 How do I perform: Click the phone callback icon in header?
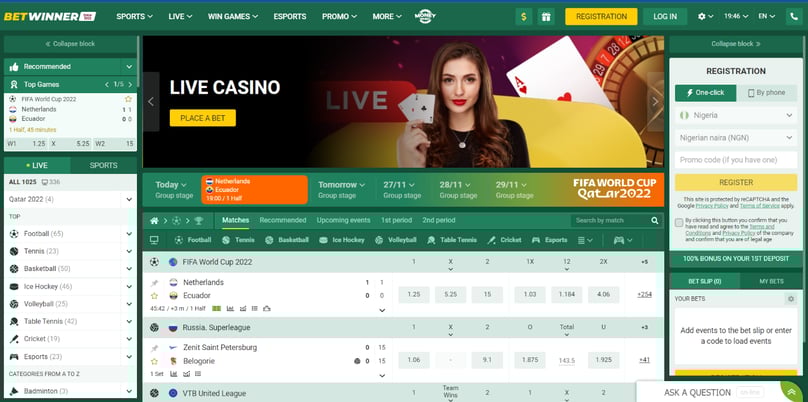pyautogui.click(x=794, y=16)
